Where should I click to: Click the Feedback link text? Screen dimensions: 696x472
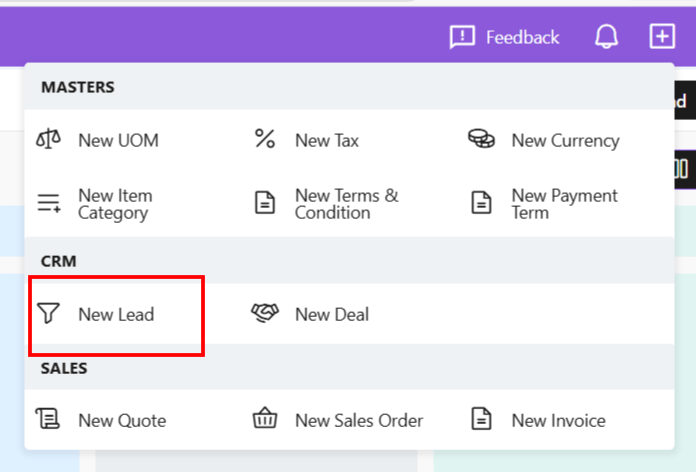point(522,37)
